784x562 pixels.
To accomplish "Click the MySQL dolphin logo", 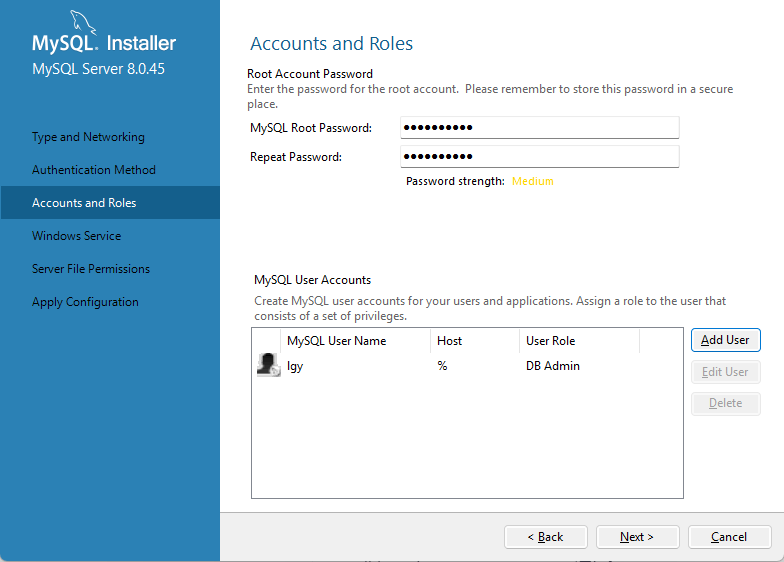I will coord(82,22).
